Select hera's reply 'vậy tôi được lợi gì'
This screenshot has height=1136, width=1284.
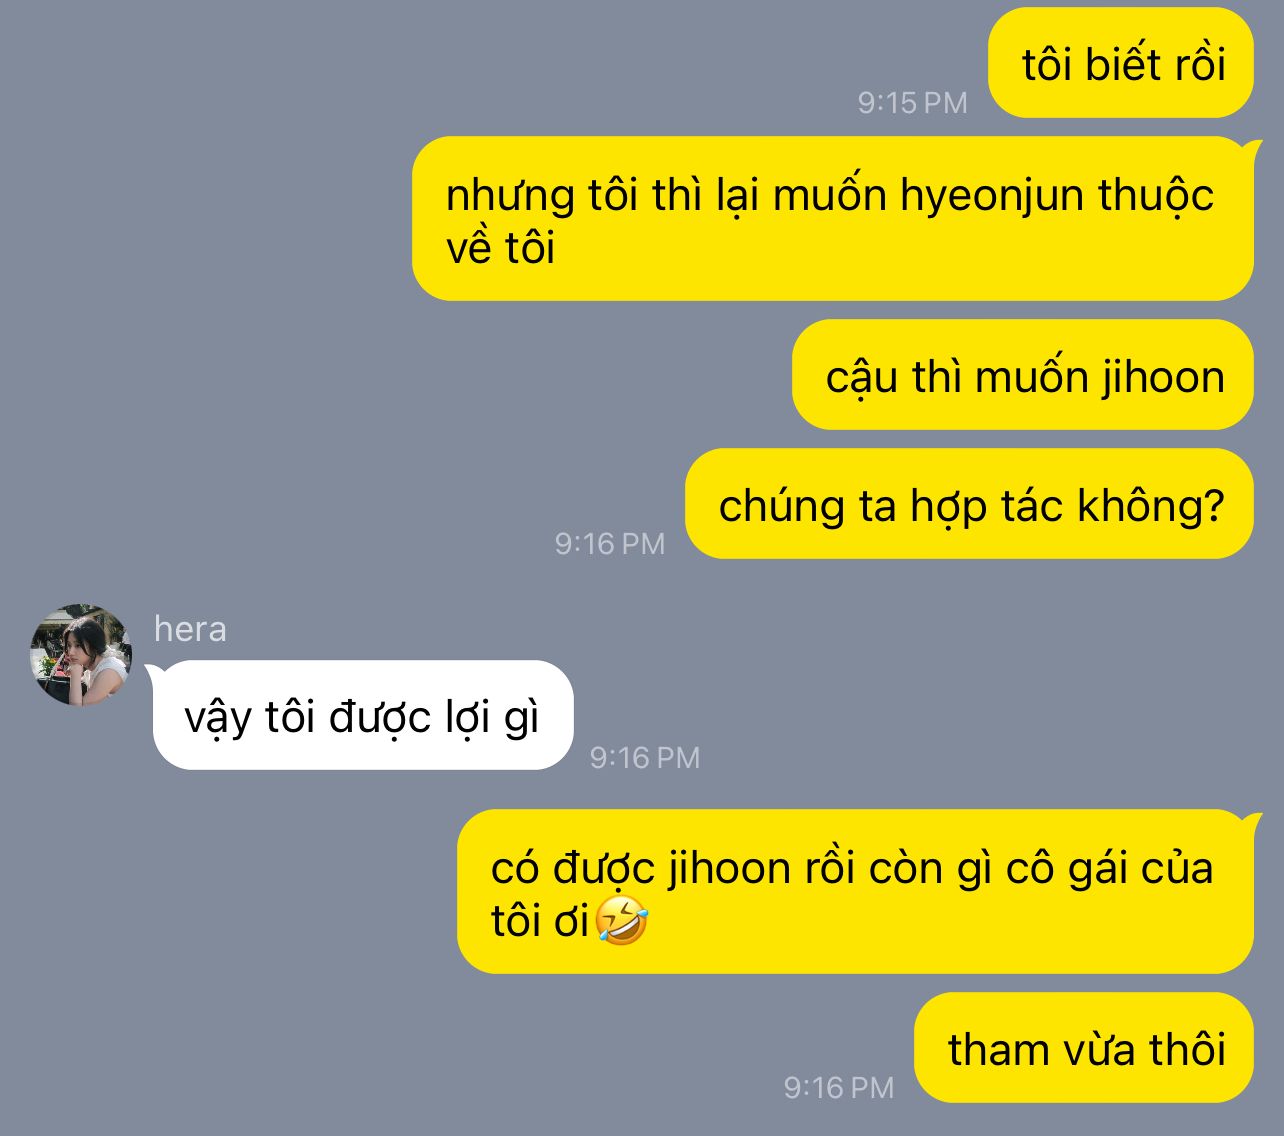(363, 715)
